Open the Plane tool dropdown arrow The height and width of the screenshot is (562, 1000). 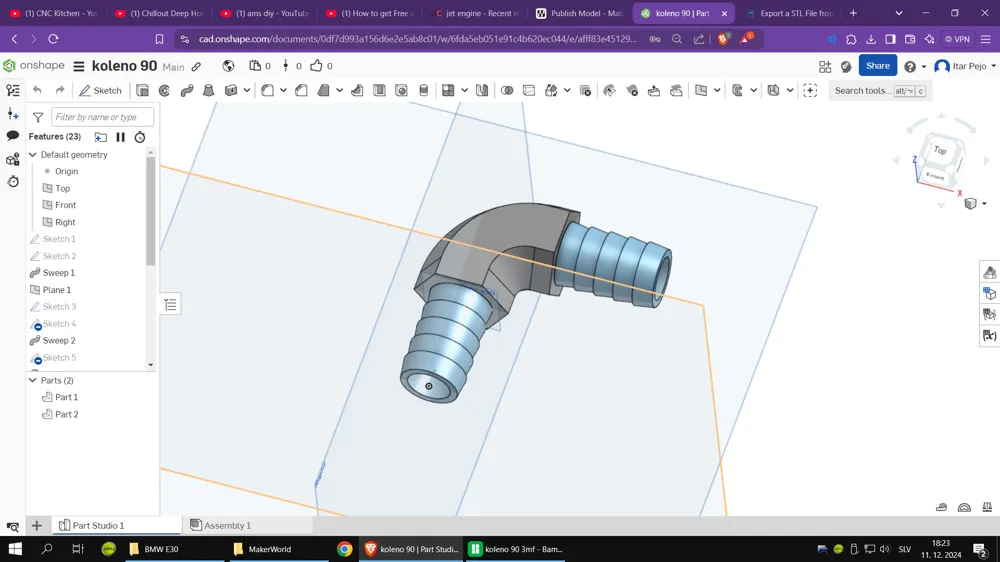point(717,91)
